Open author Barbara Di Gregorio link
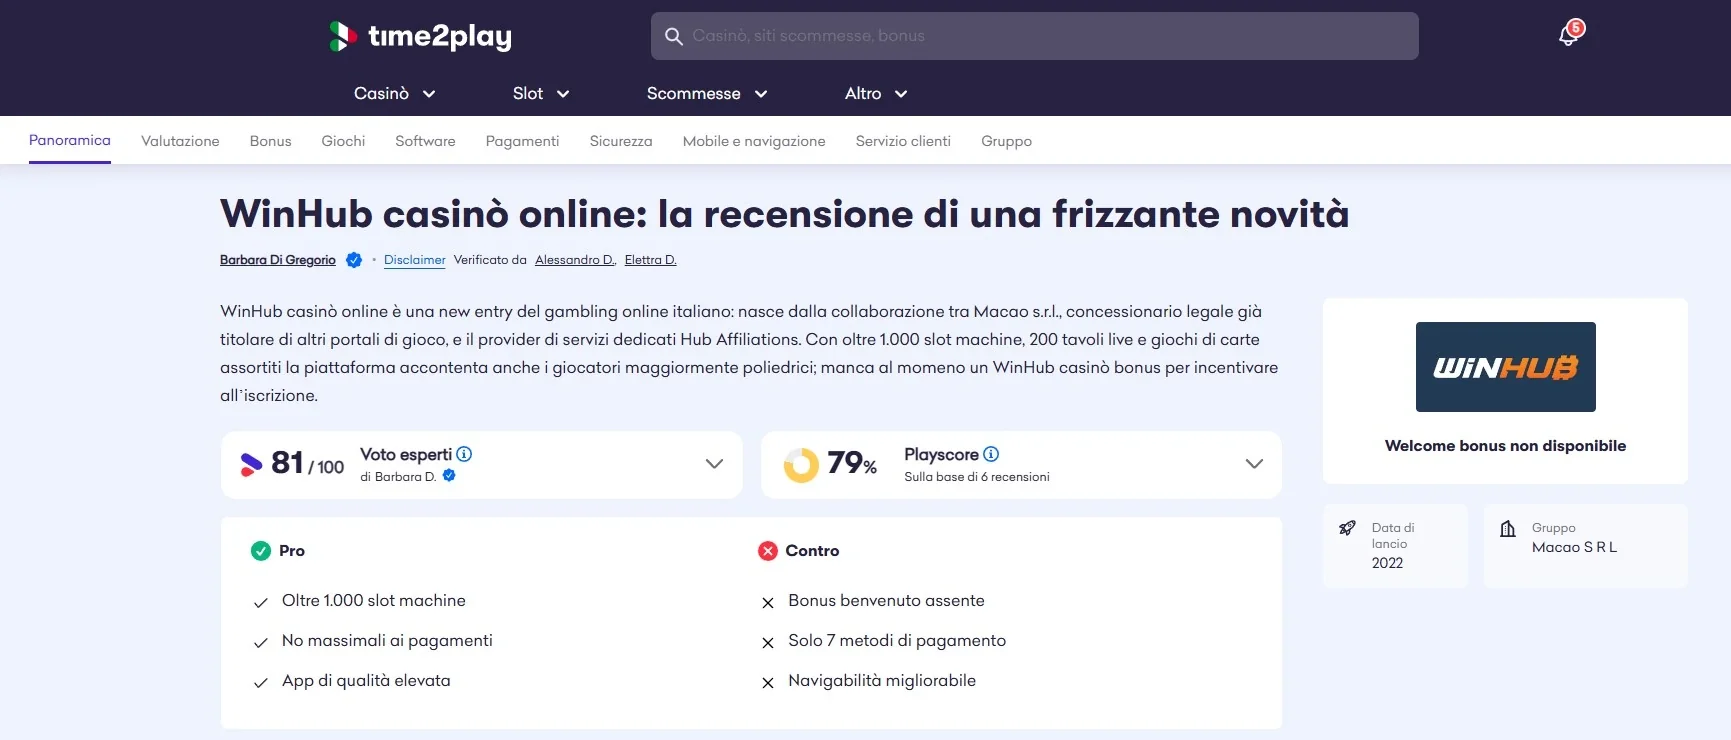The width and height of the screenshot is (1731, 740). [x=278, y=260]
